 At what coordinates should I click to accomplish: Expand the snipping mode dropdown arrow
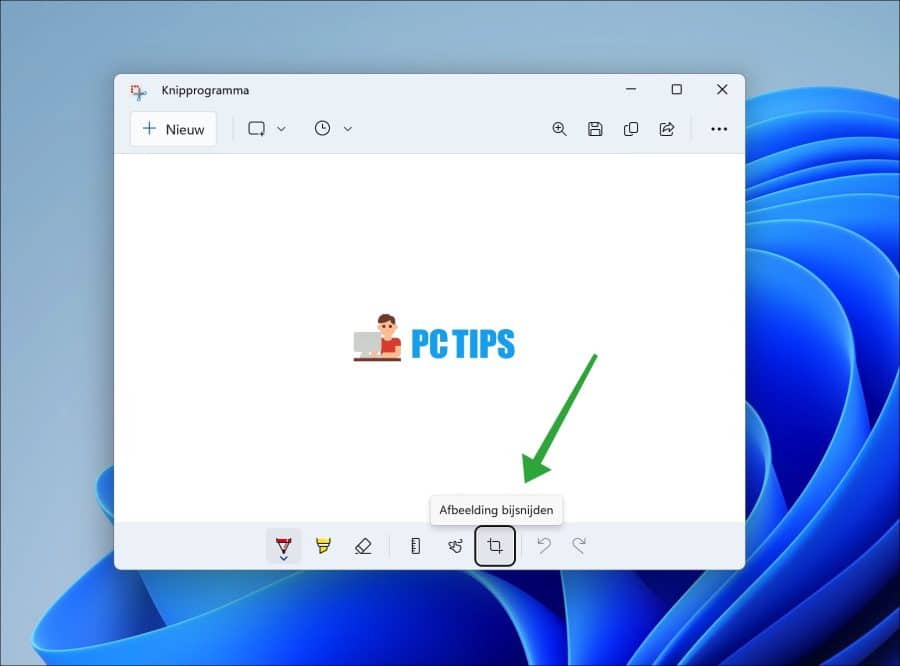[281, 129]
